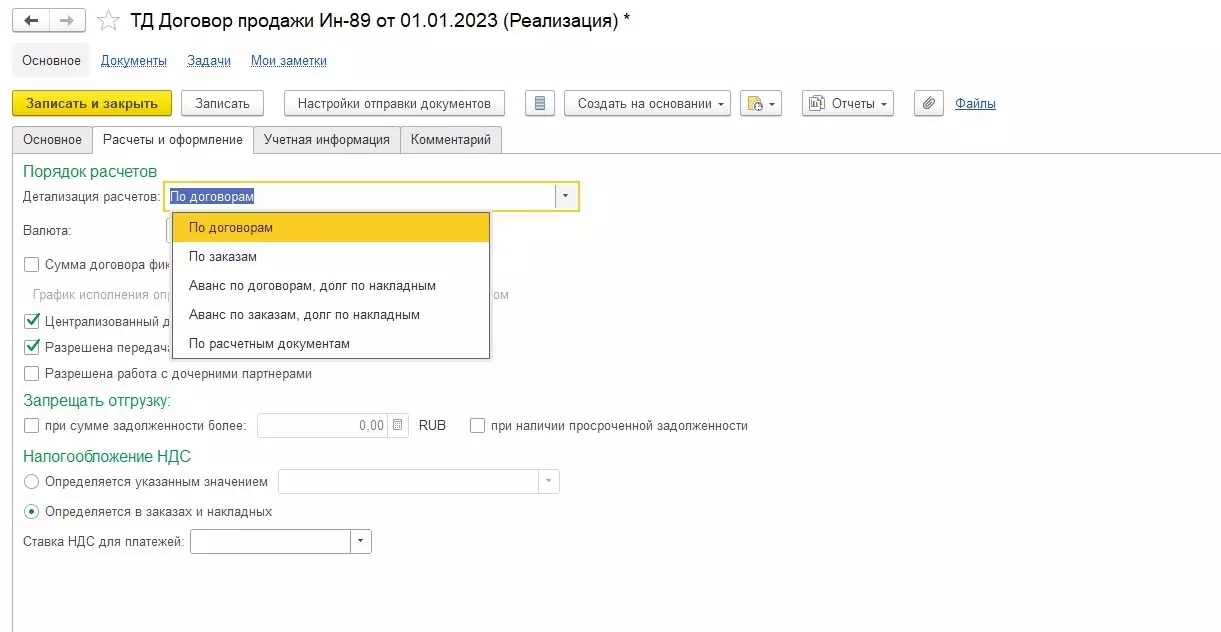Select Определяется указанным значением radio button
This screenshot has width=1221, height=632.
point(32,482)
